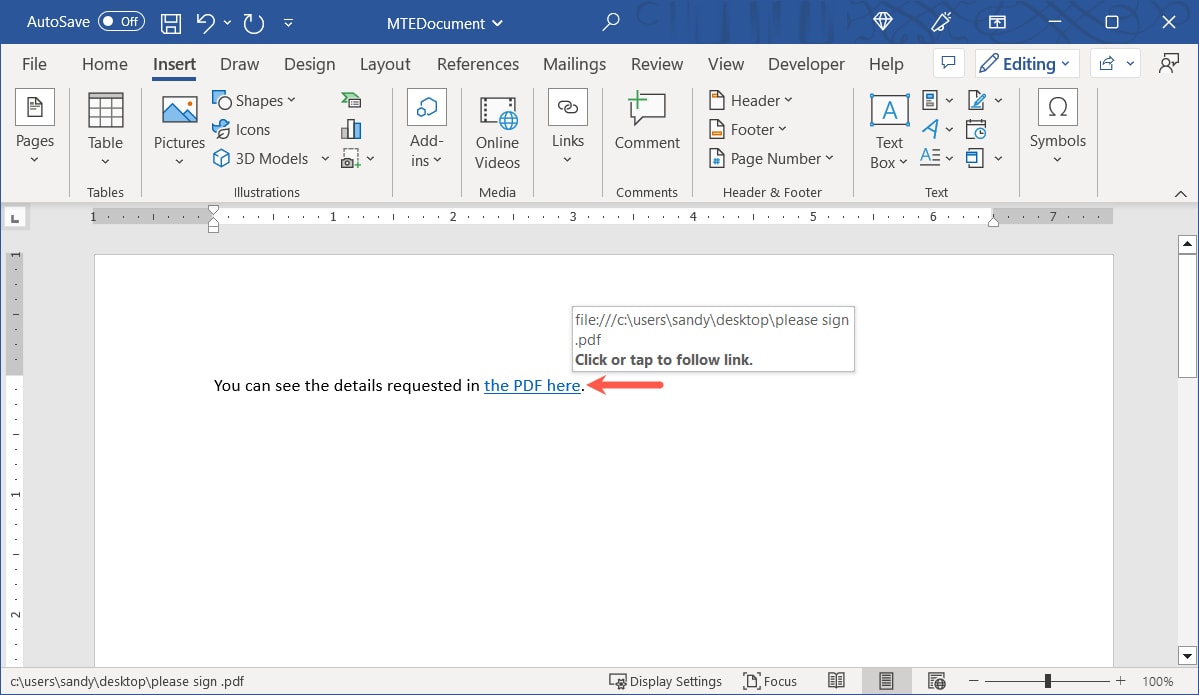Click the Drop Cap icon
1199x695 pixels.
pos(930,158)
